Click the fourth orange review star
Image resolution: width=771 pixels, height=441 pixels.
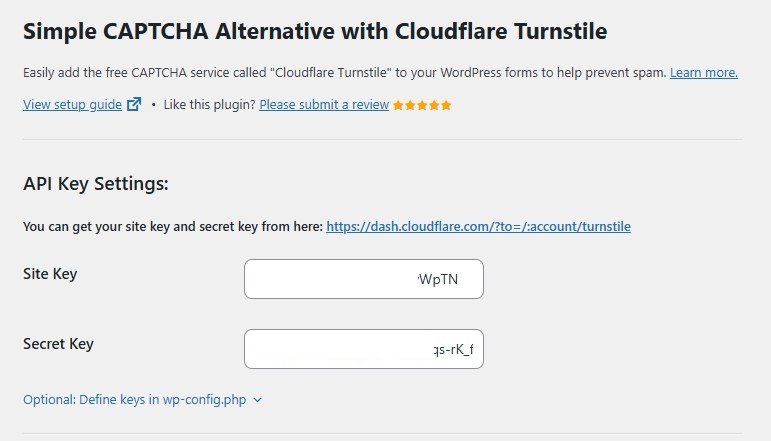click(x=434, y=105)
